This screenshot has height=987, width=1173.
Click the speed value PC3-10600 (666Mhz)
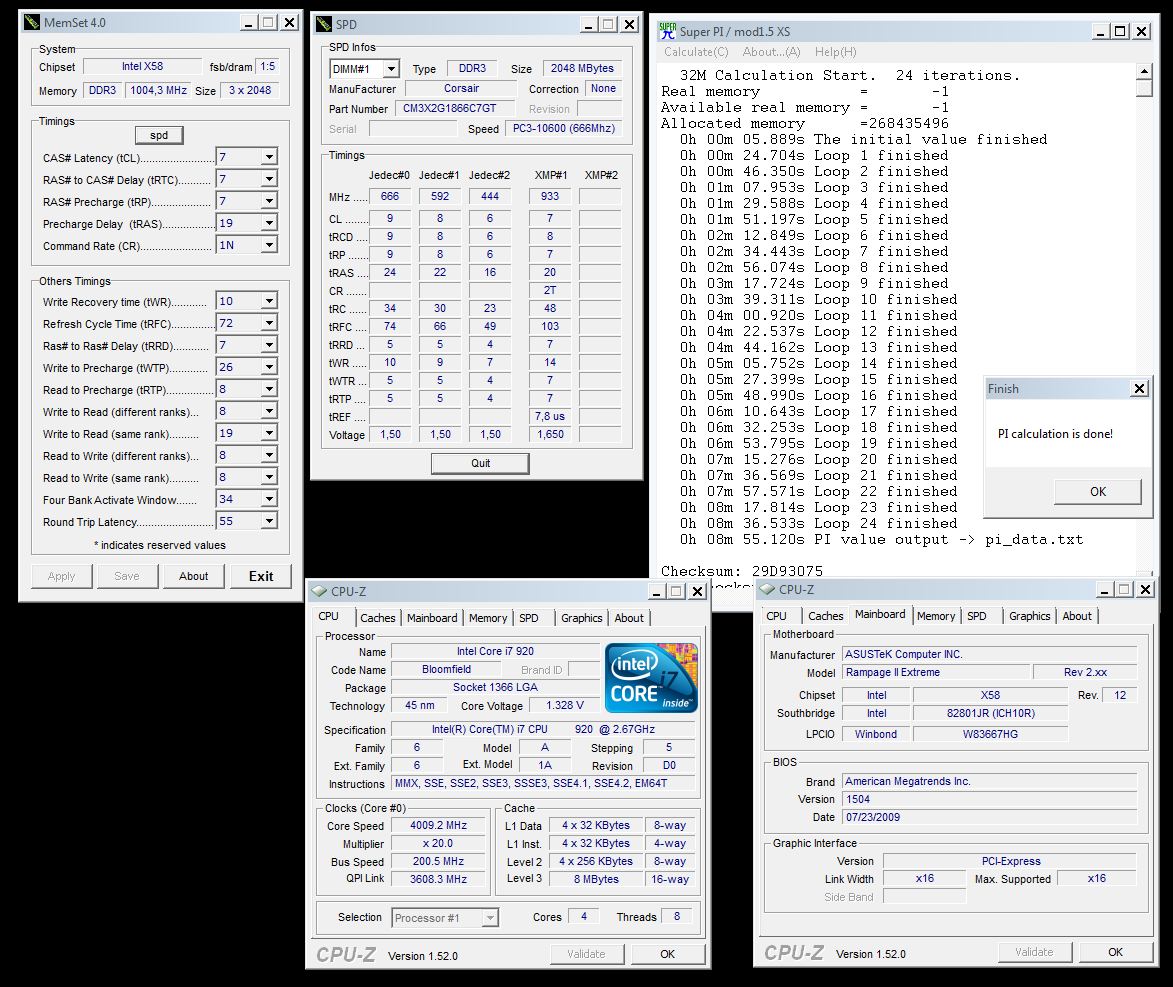click(x=564, y=129)
